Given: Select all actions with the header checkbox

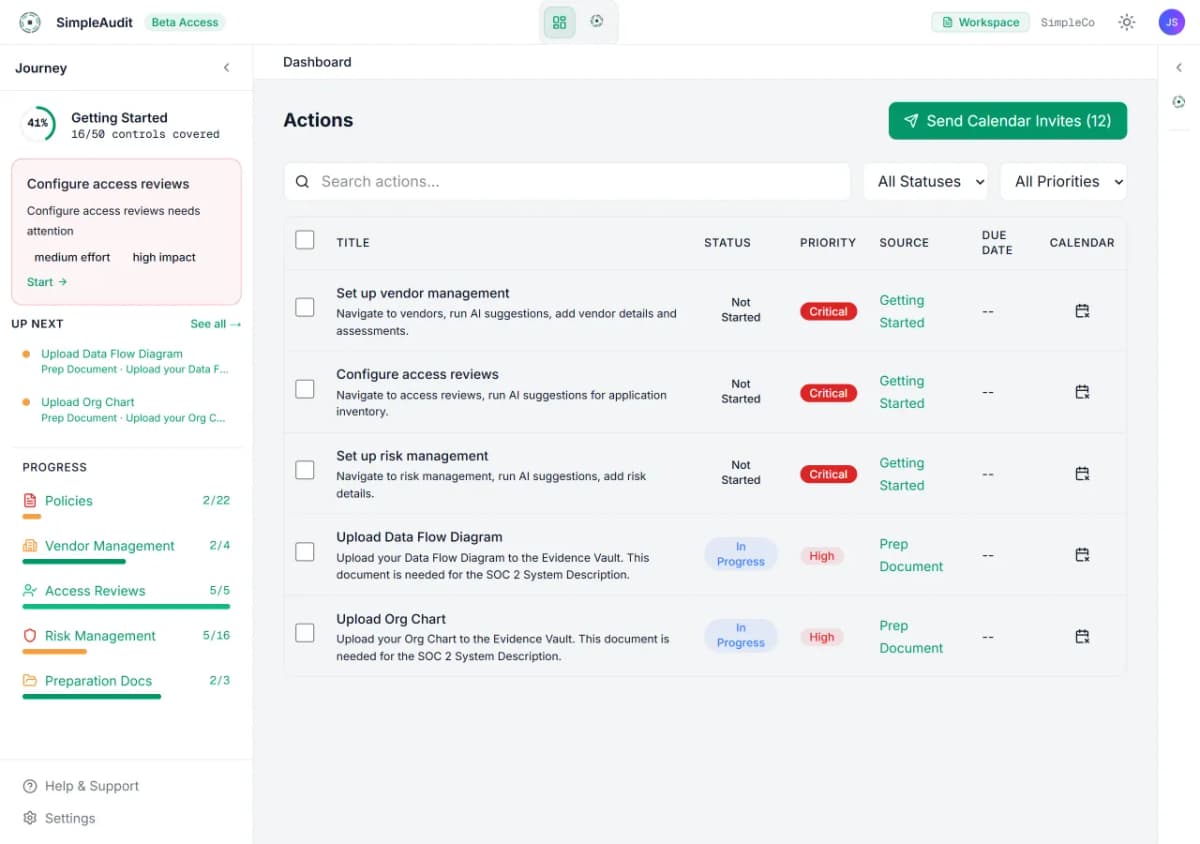Looking at the screenshot, I should click(305, 240).
